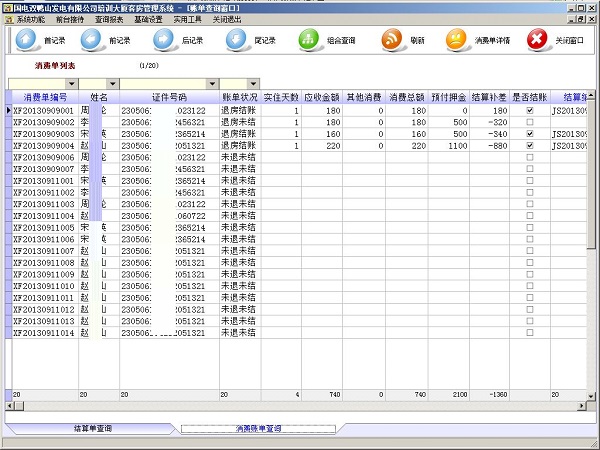The height and width of the screenshot is (450, 600).
Task: Open filter dropdown above 账单状况 column
Action: [x=253, y=84]
